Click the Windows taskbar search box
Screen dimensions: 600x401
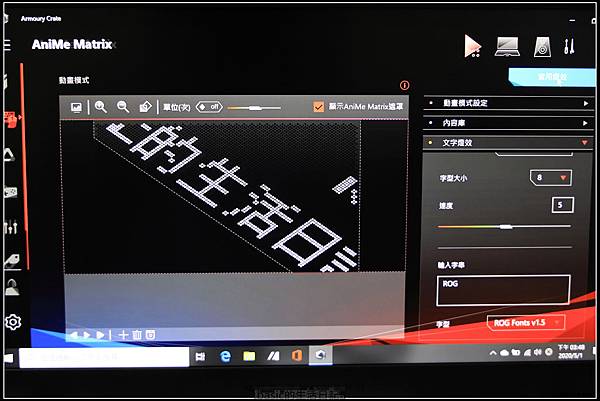tap(104, 357)
